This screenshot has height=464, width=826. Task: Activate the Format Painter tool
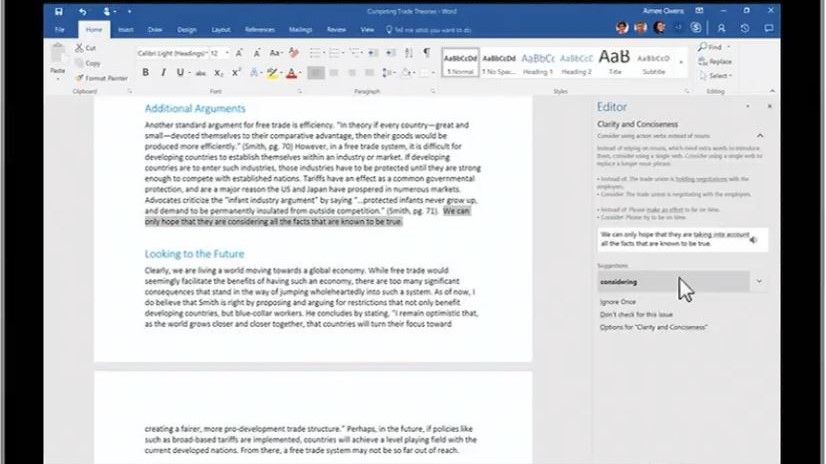(101, 78)
